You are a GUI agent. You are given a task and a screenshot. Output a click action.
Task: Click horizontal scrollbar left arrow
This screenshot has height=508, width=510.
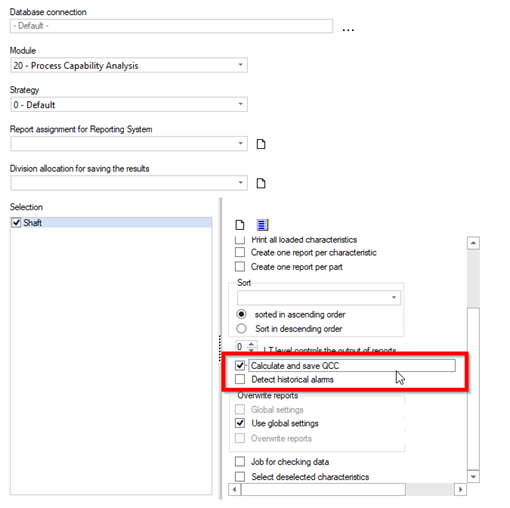click(235, 489)
